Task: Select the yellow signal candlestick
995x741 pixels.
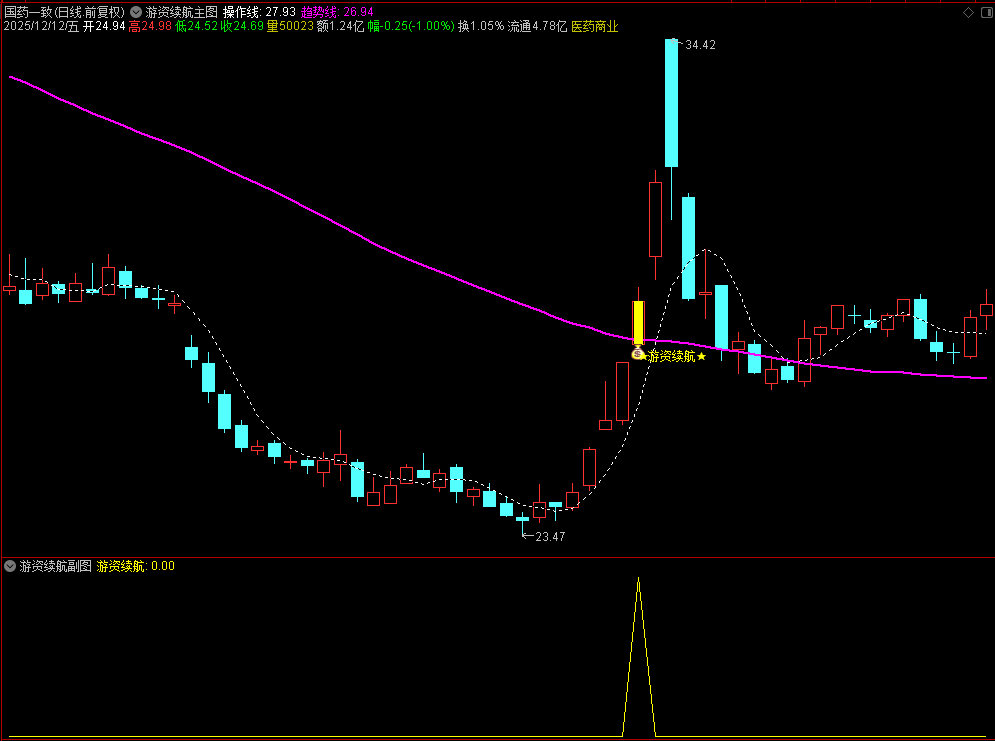Action: pyautogui.click(x=638, y=323)
